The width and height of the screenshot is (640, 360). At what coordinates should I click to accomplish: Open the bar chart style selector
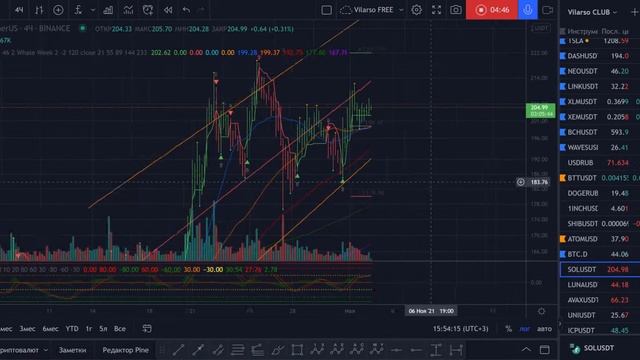click(x=39, y=10)
